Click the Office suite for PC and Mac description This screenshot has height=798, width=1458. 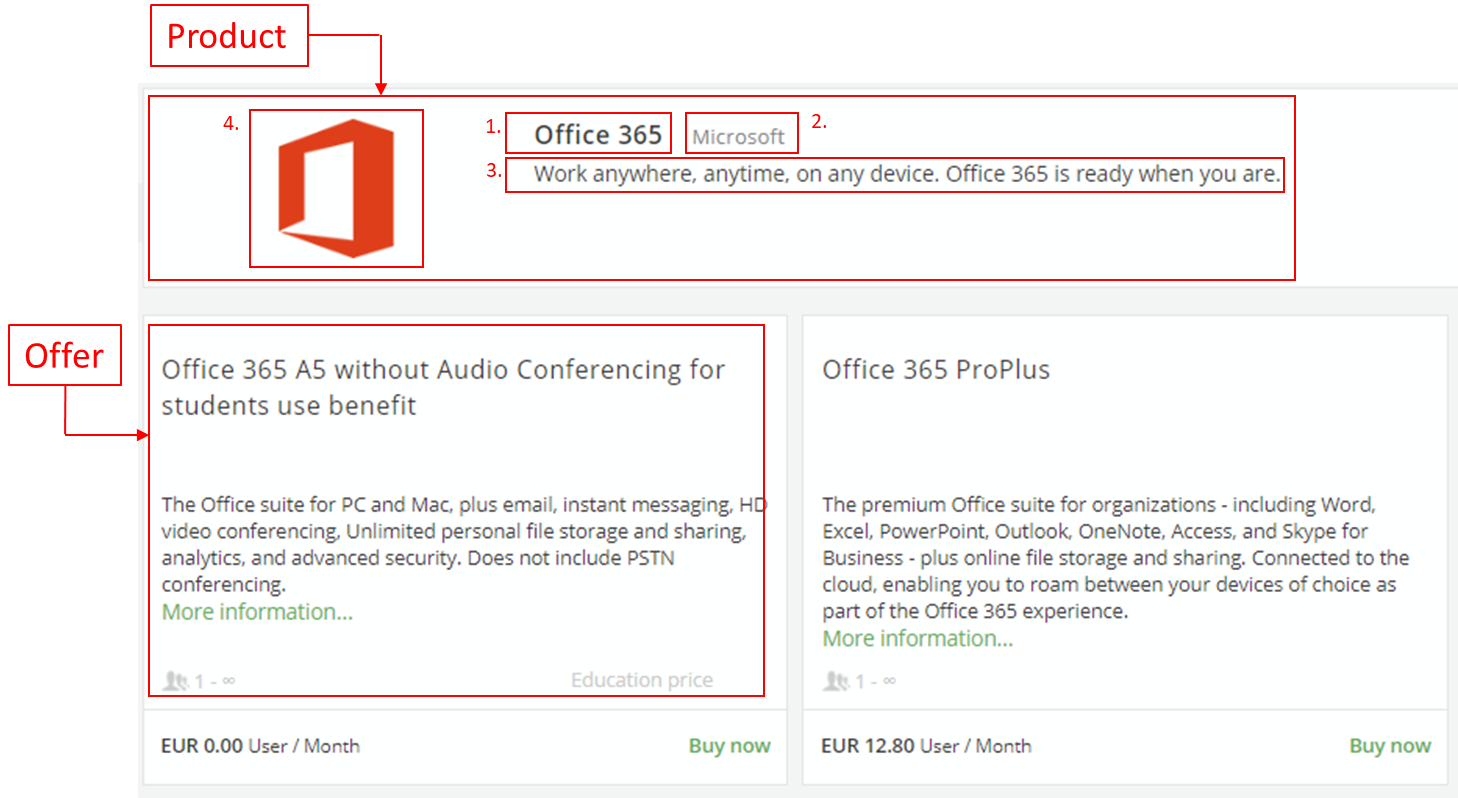tap(464, 544)
